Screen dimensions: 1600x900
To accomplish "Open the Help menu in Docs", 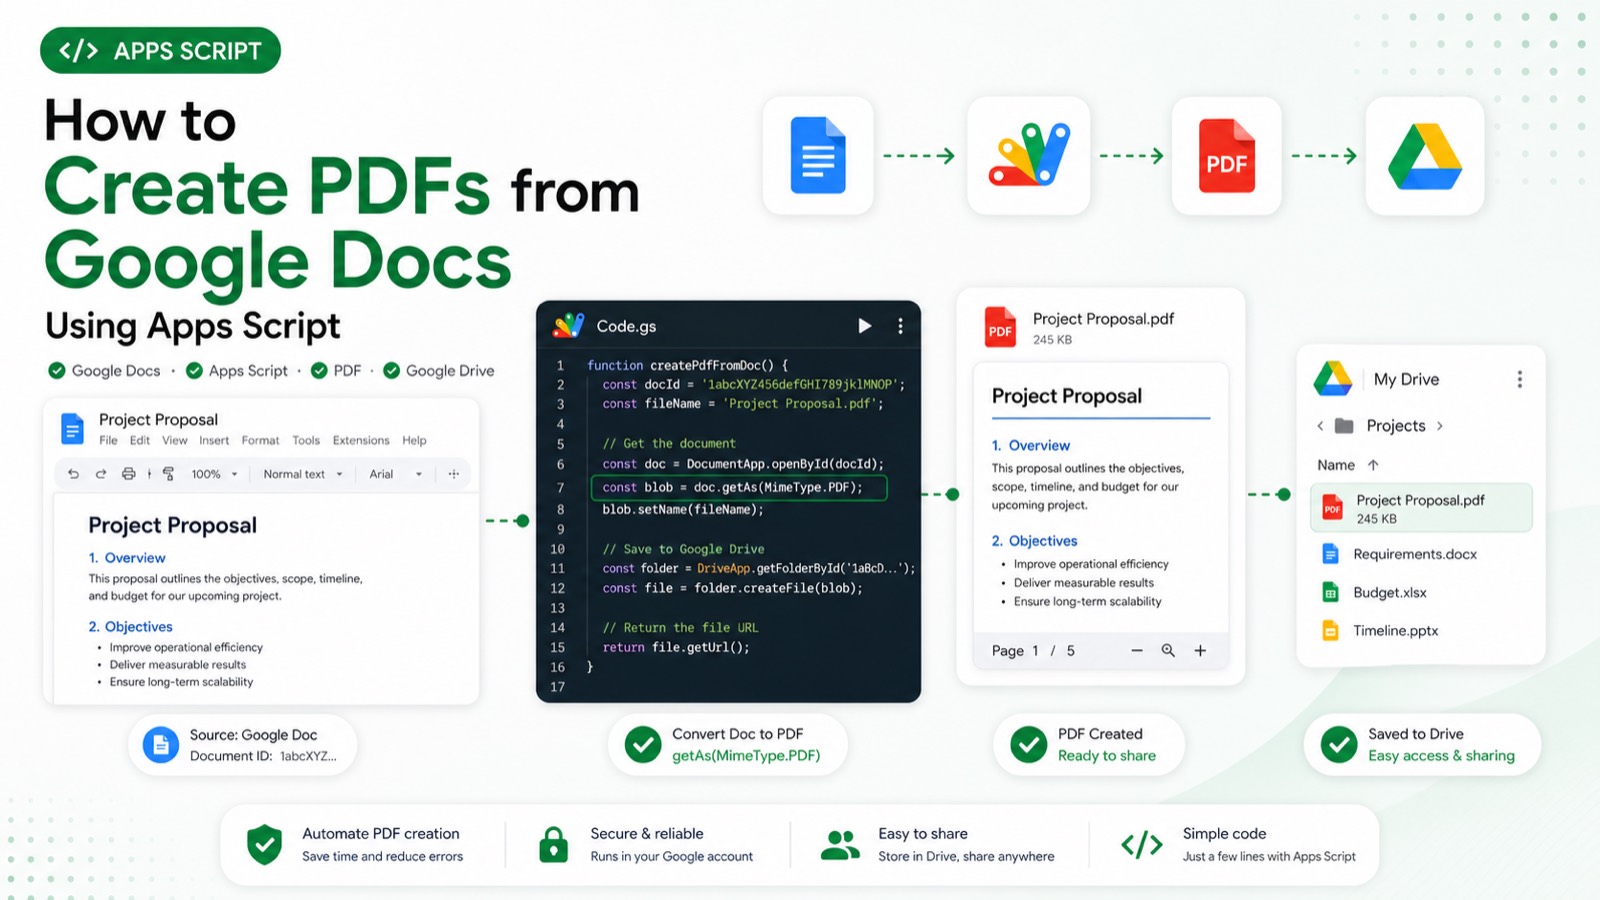I will coord(414,440).
